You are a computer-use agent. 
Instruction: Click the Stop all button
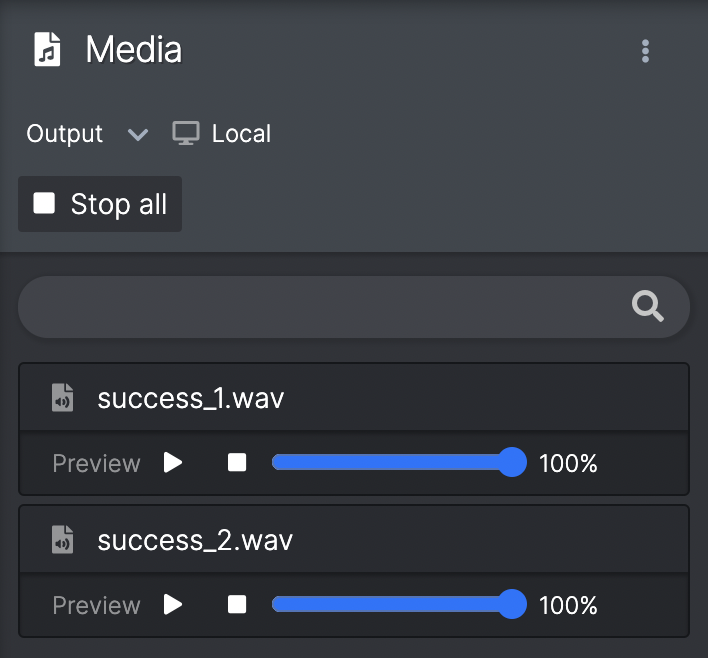click(x=100, y=204)
